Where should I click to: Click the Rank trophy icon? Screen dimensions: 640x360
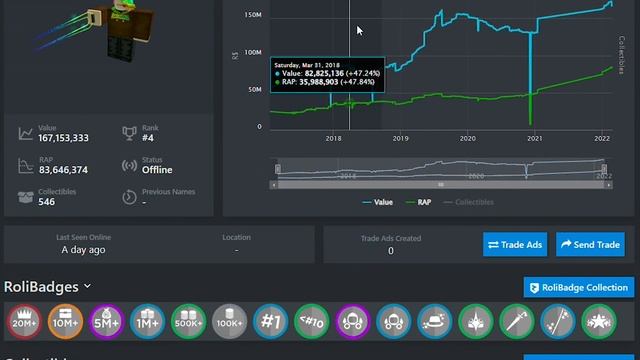[129, 133]
